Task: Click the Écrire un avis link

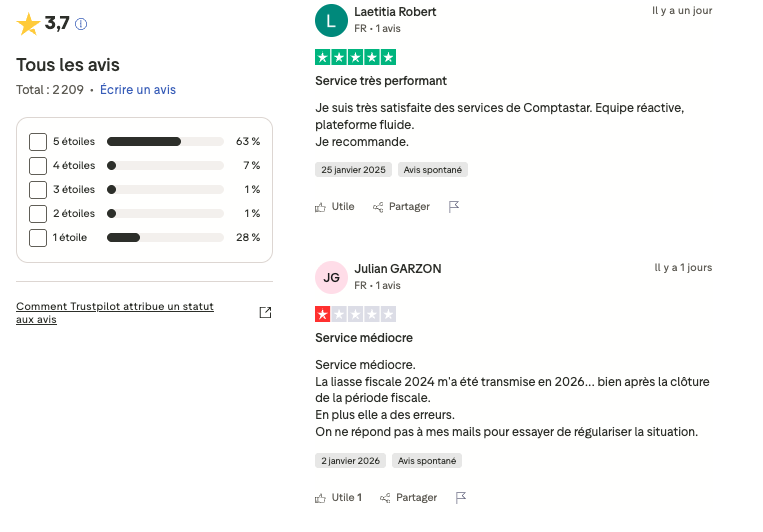Action: tap(138, 90)
